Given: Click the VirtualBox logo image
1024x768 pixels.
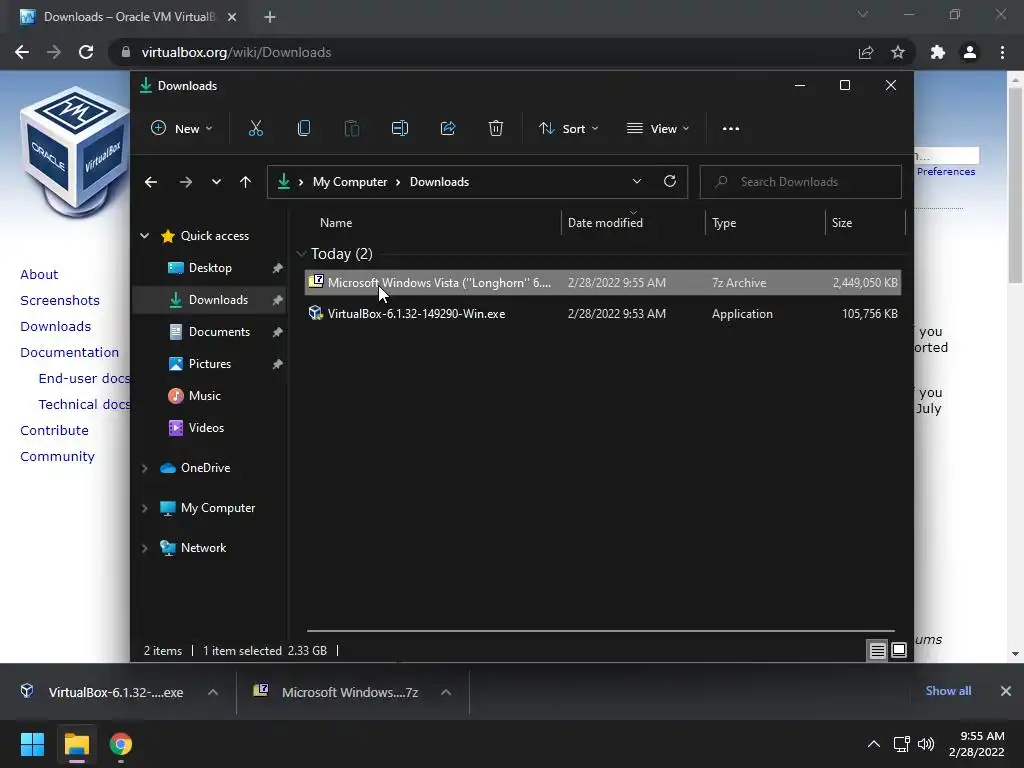Looking at the screenshot, I should (x=74, y=152).
